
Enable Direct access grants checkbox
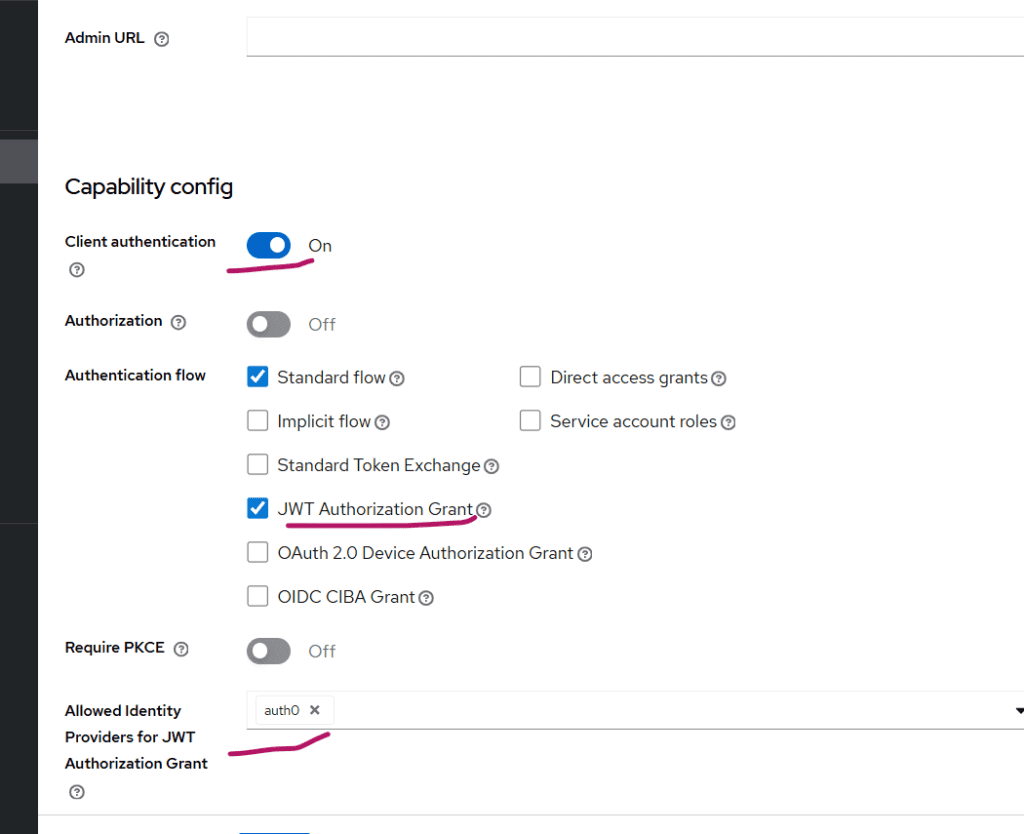coord(530,377)
